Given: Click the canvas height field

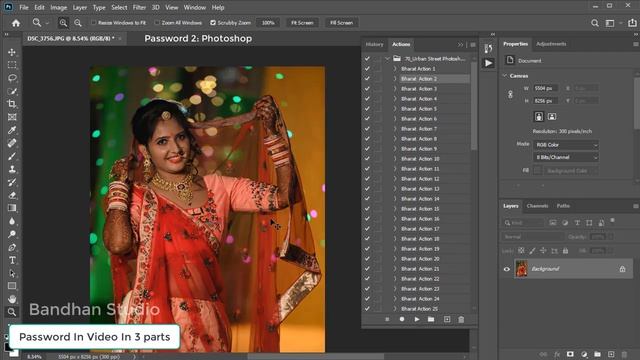Looking at the screenshot, I should click(545, 100).
